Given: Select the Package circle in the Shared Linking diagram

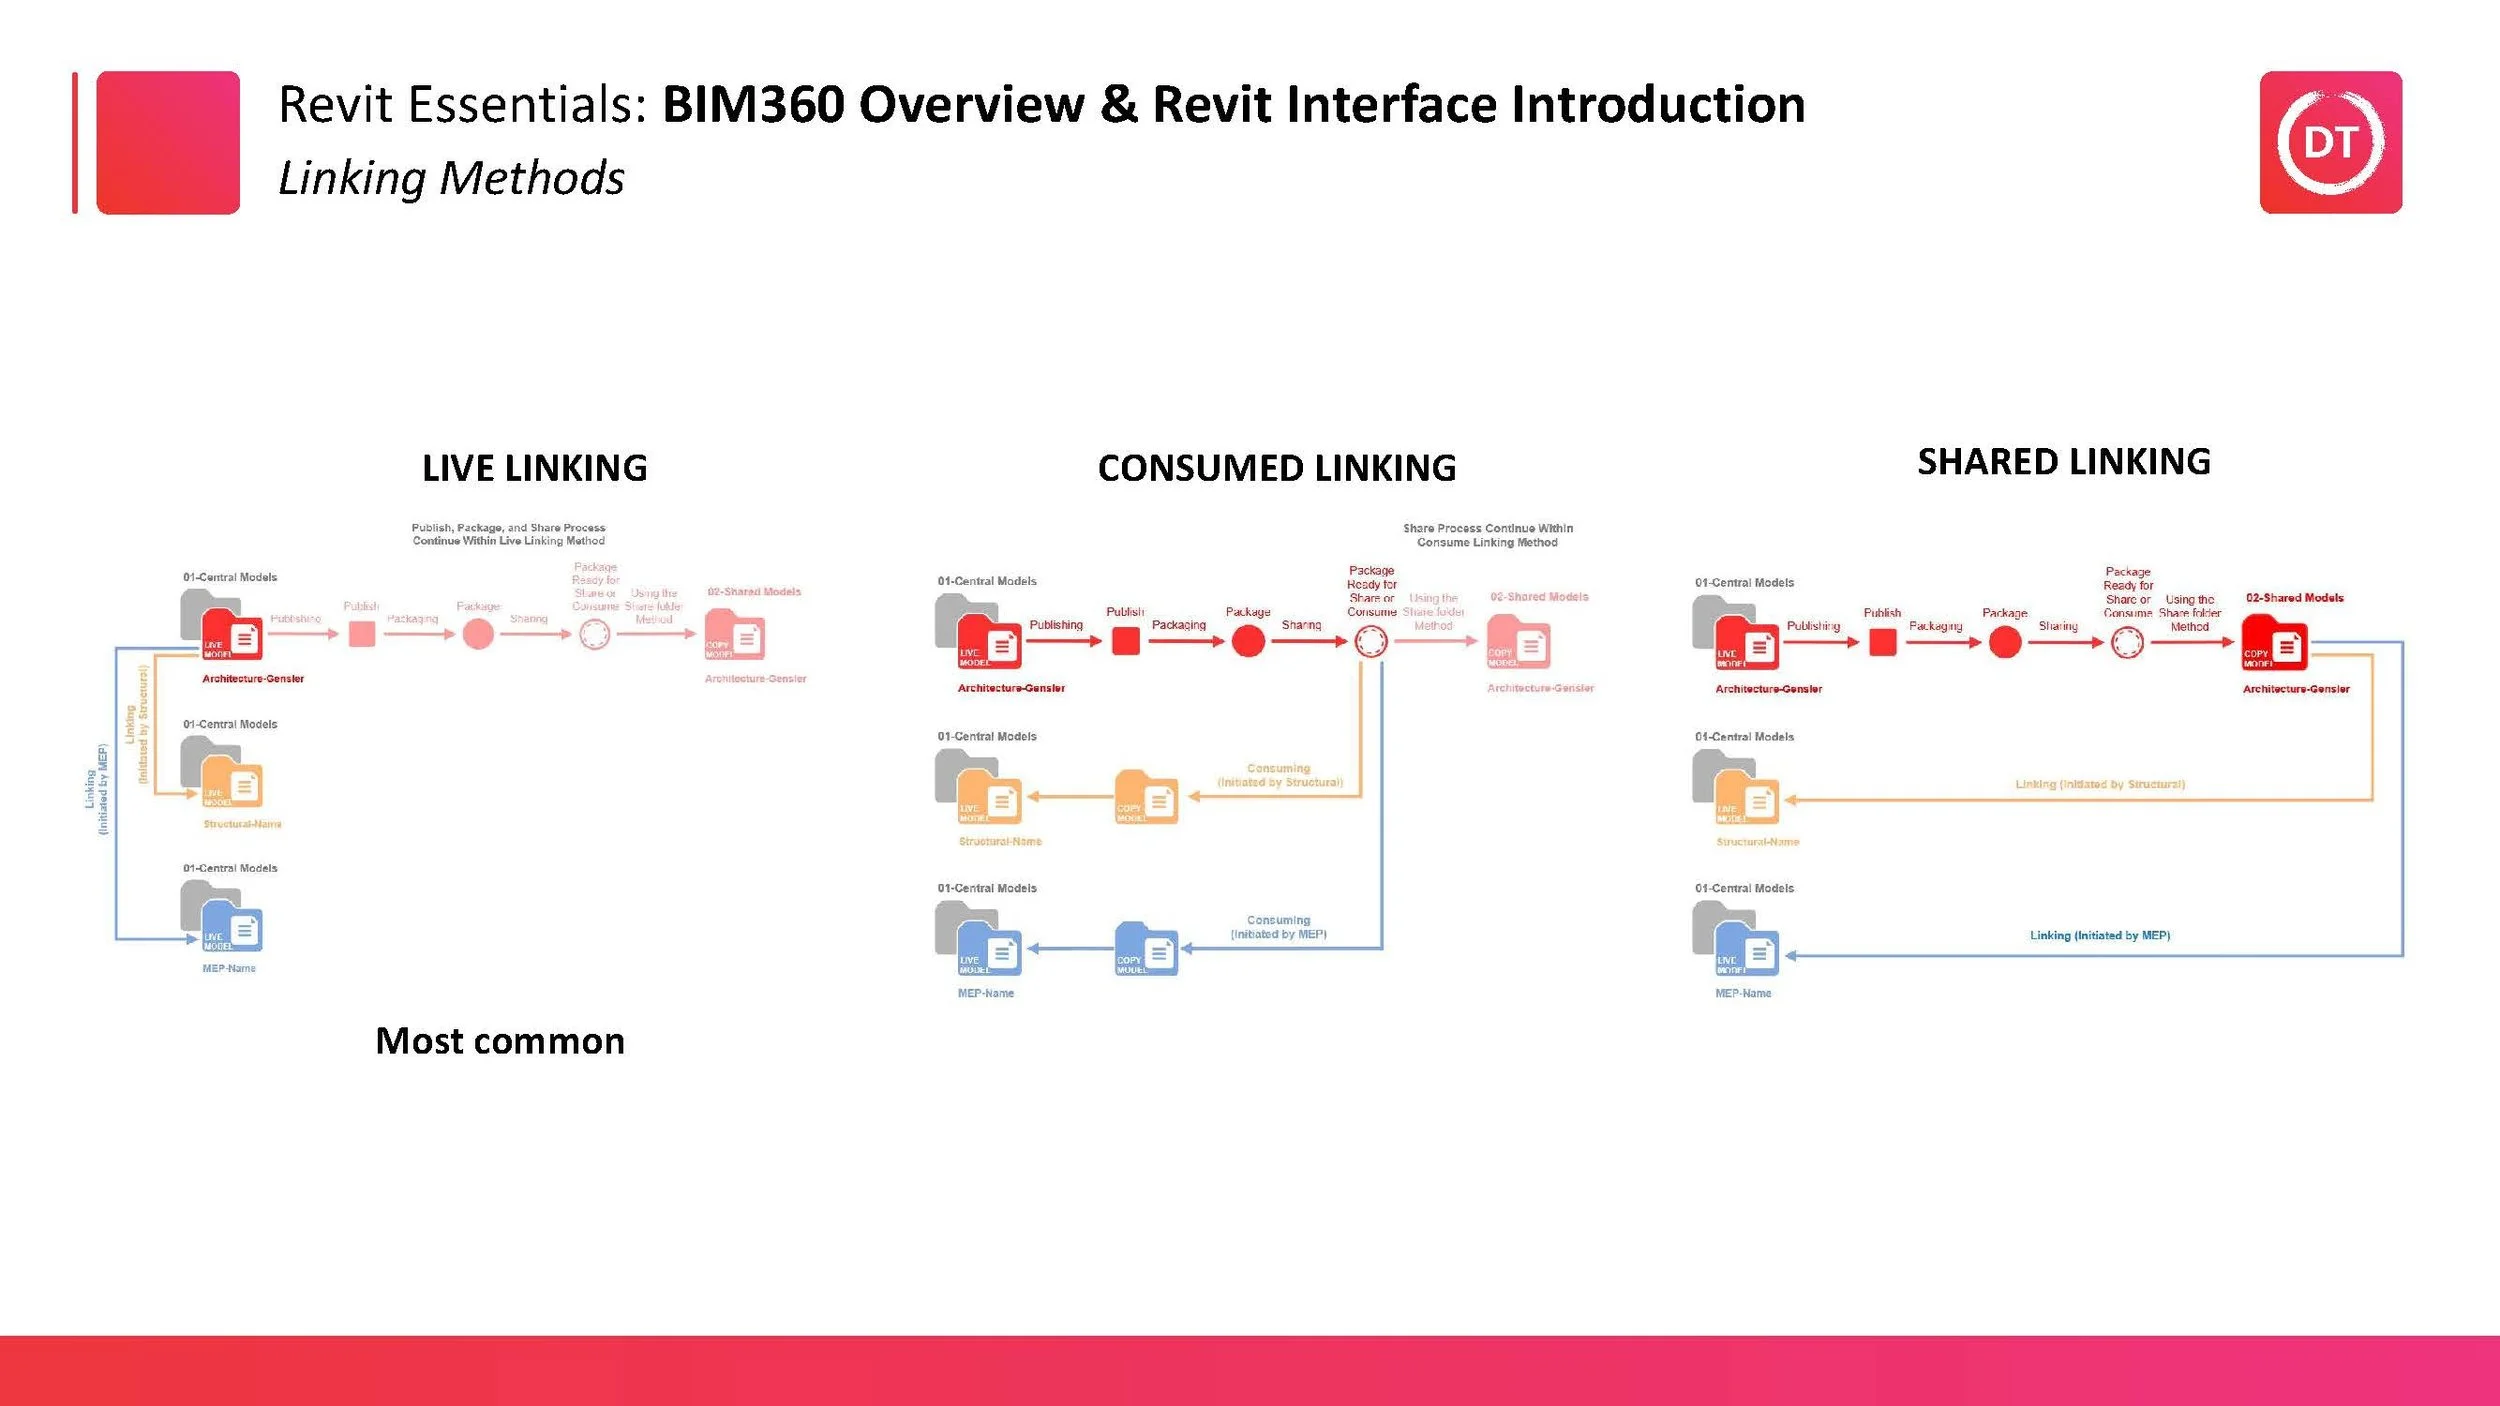Looking at the screenshot, I should pyautogui.click(x=2005, y=642).
